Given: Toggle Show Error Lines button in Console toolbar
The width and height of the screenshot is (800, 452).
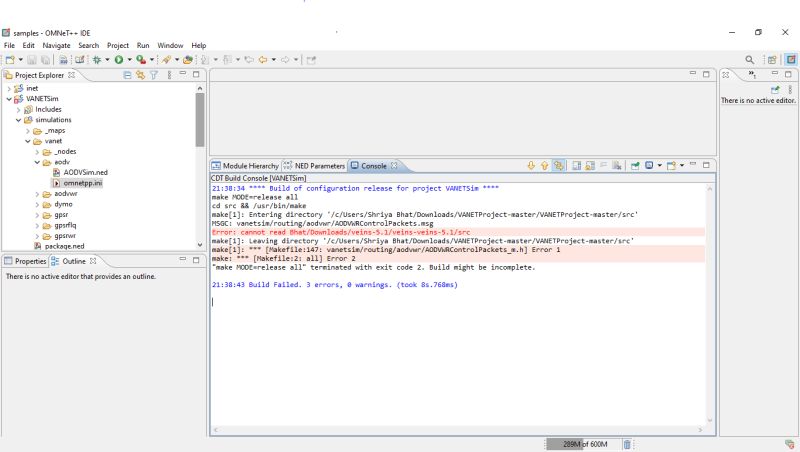Looking at the screenshot, I should pos(559,165).
